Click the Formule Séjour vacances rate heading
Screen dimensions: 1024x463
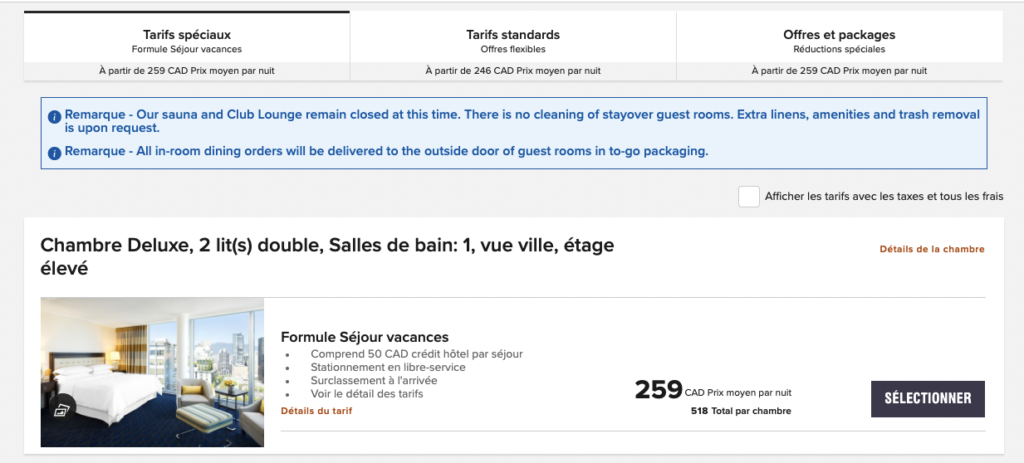click(365, 337)
